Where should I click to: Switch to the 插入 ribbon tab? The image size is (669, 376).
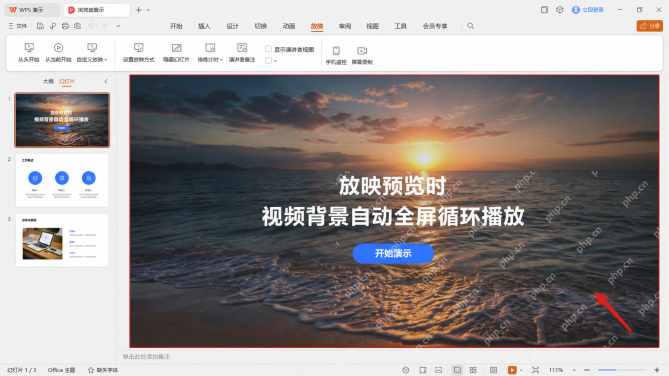204,26
